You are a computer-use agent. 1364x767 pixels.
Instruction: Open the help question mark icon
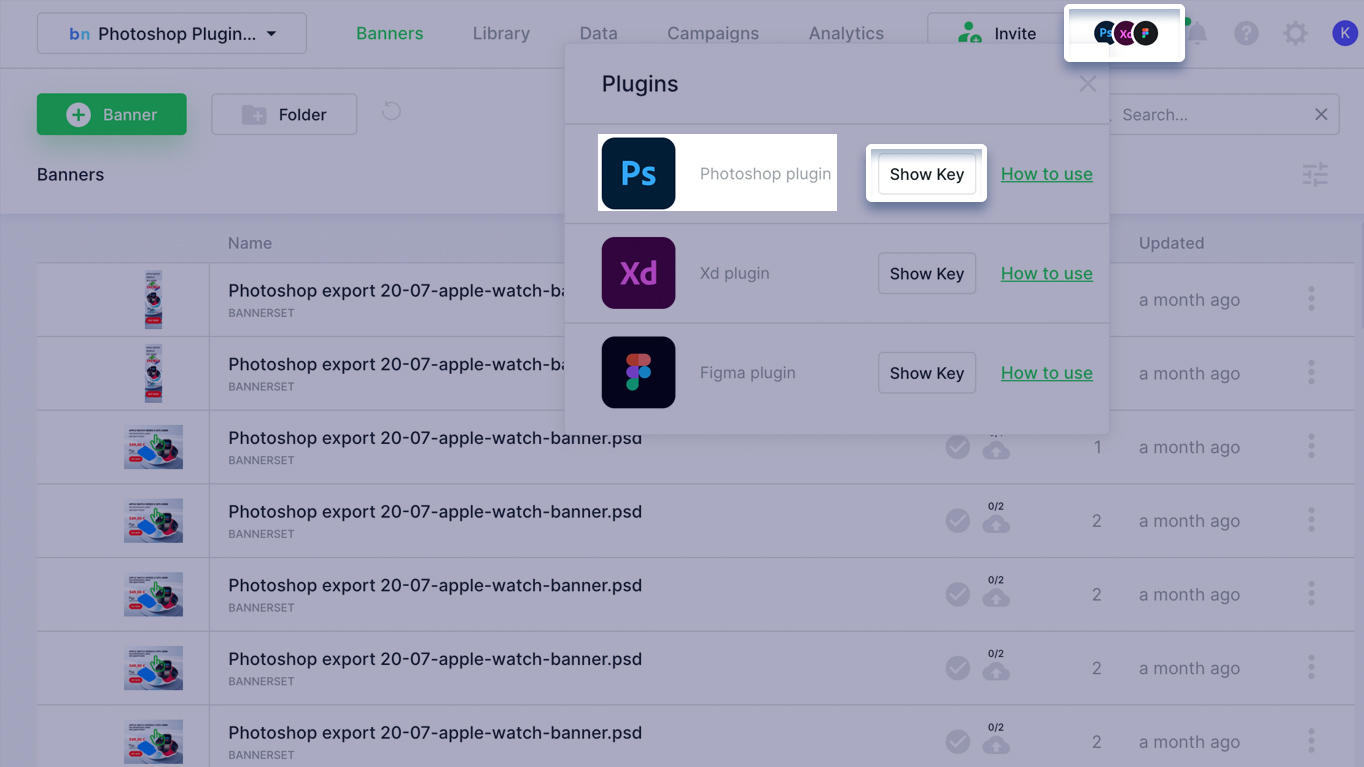point(1246,33)
